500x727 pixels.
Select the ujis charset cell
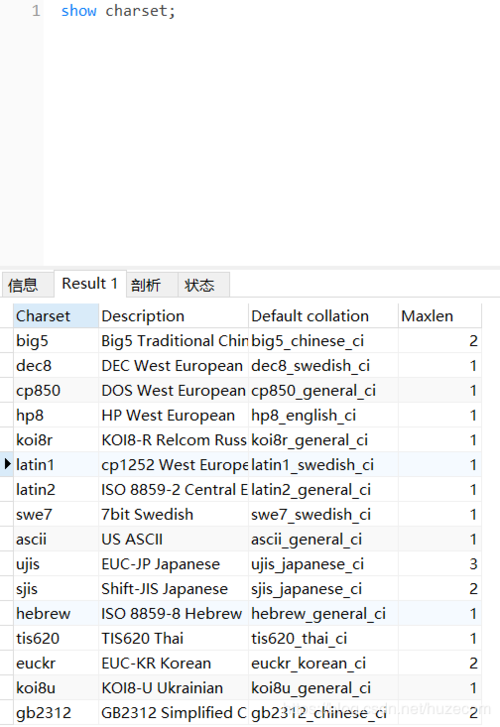(x=56, y=564)
